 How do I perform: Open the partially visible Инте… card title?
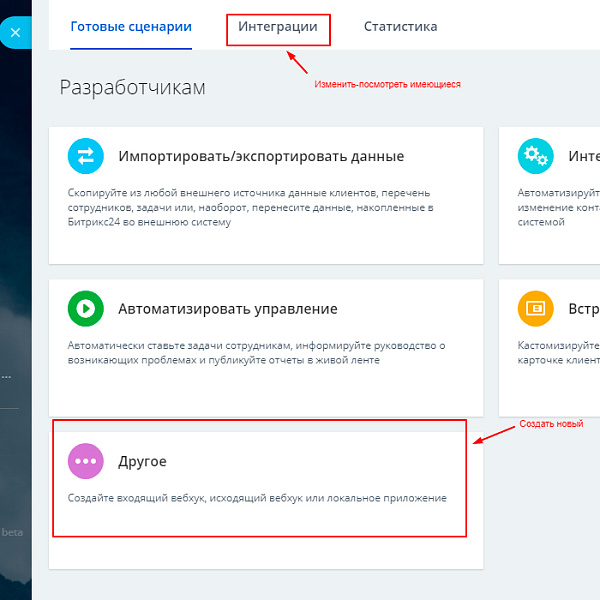[583, 156]
